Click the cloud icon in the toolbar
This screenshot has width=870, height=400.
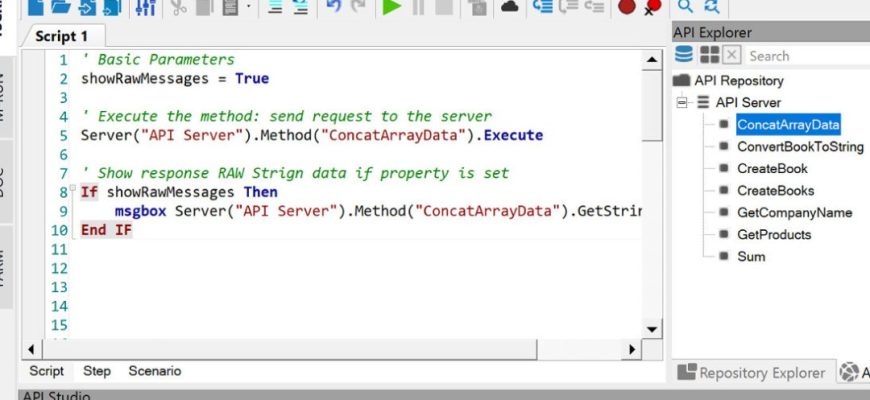(510, 7)
